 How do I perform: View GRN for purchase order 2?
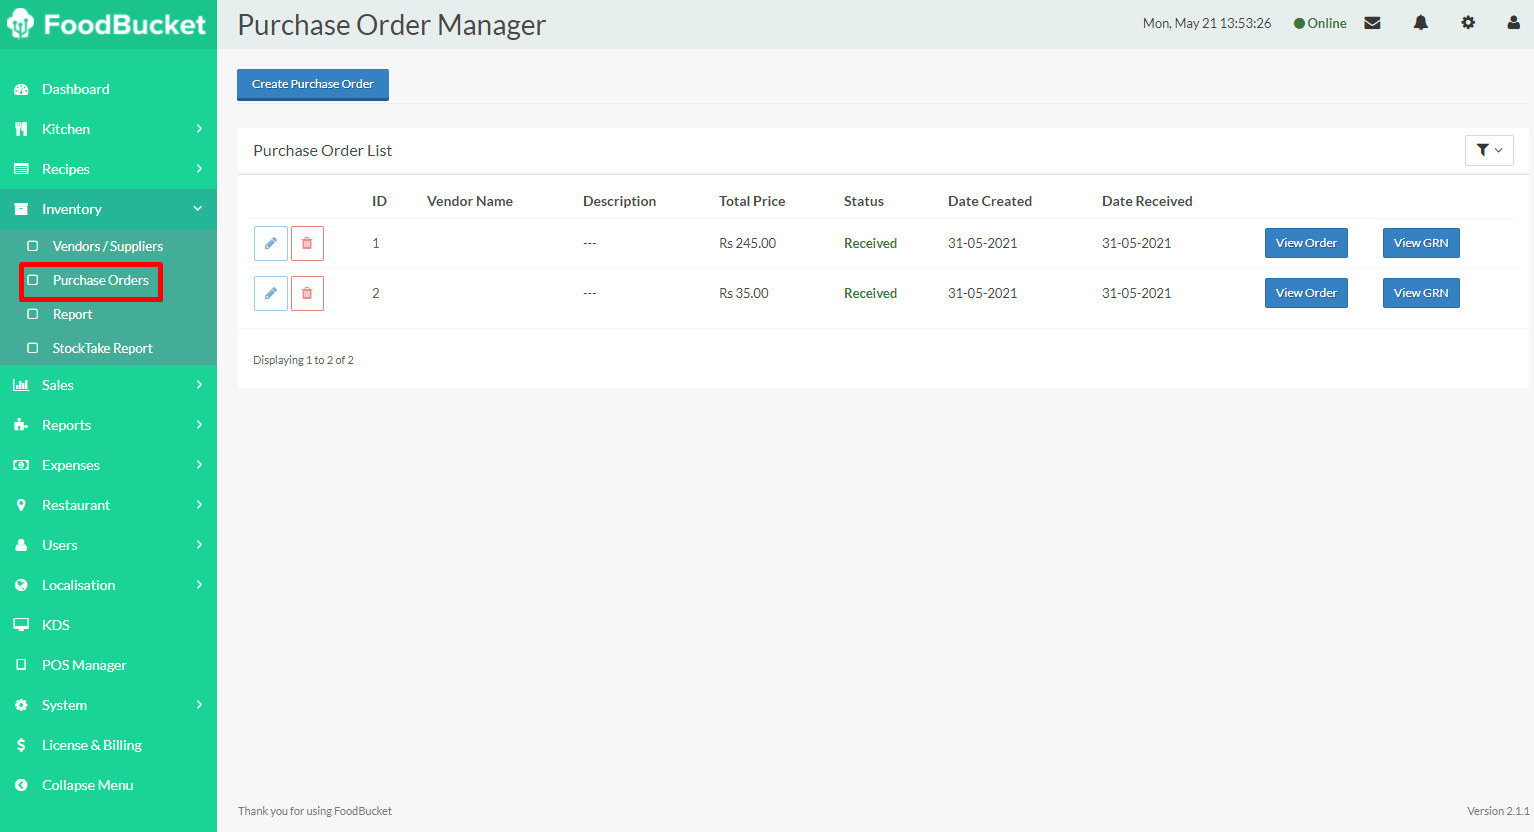click(x=1420, y=293)
